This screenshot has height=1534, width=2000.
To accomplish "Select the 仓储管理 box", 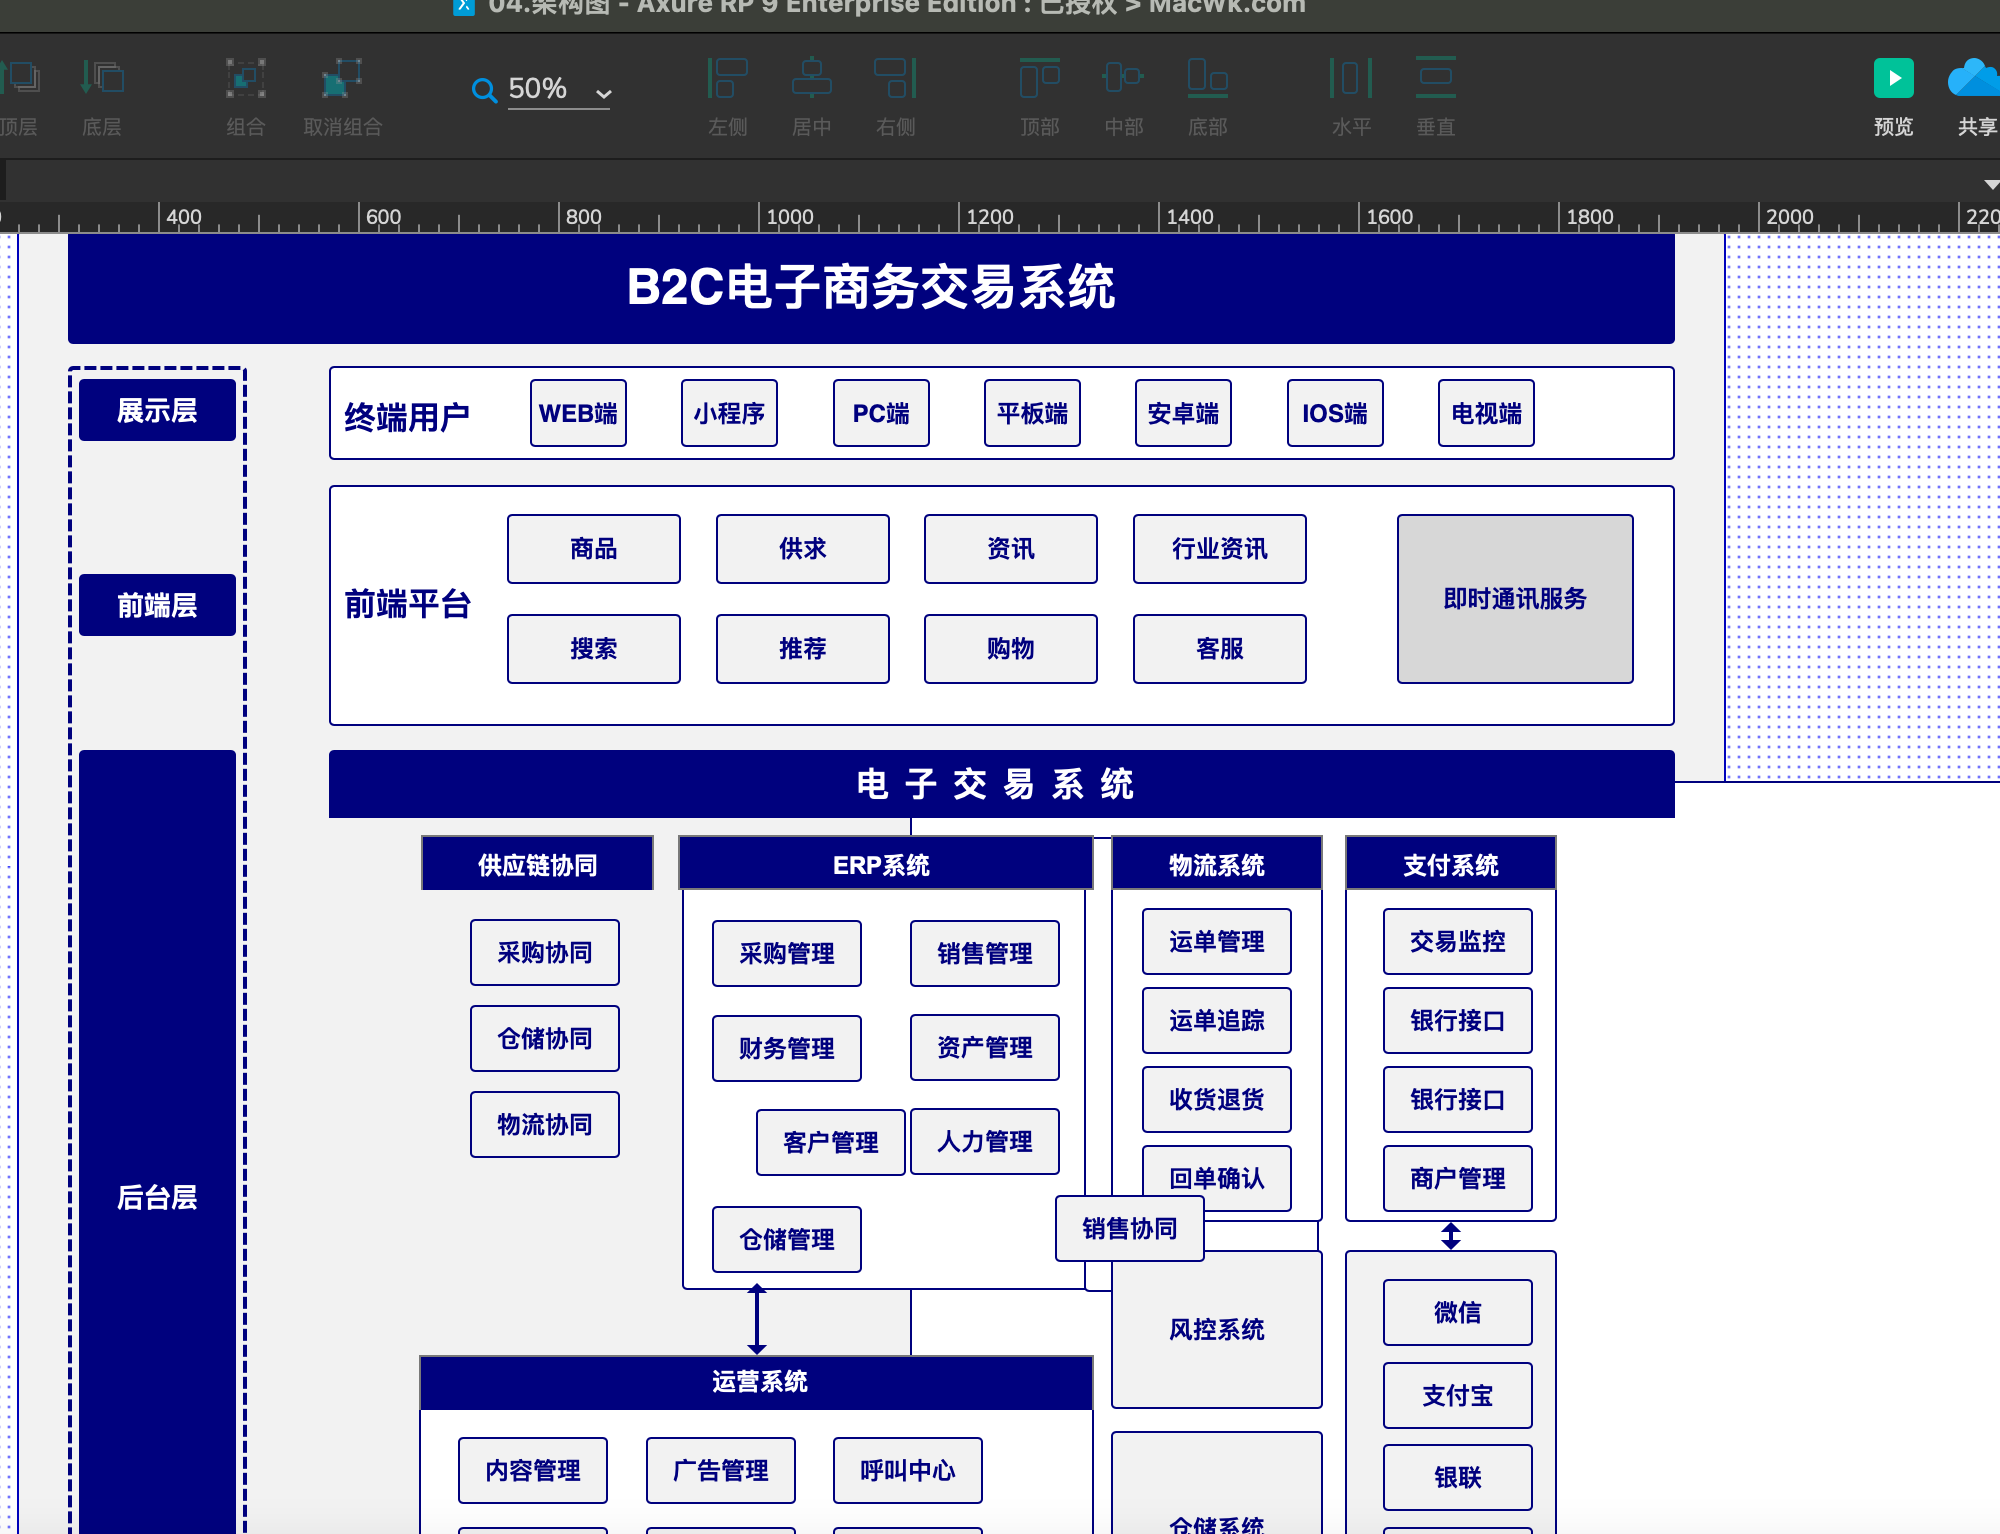I will (x=787, y=1240).
